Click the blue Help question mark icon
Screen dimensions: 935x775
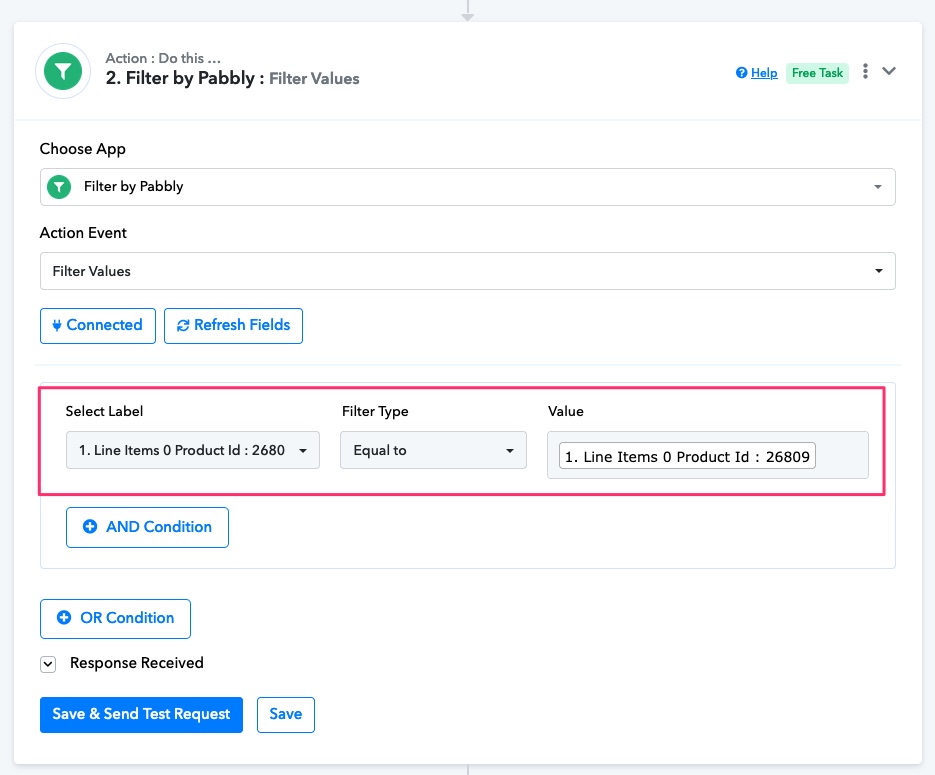[741, 73]
